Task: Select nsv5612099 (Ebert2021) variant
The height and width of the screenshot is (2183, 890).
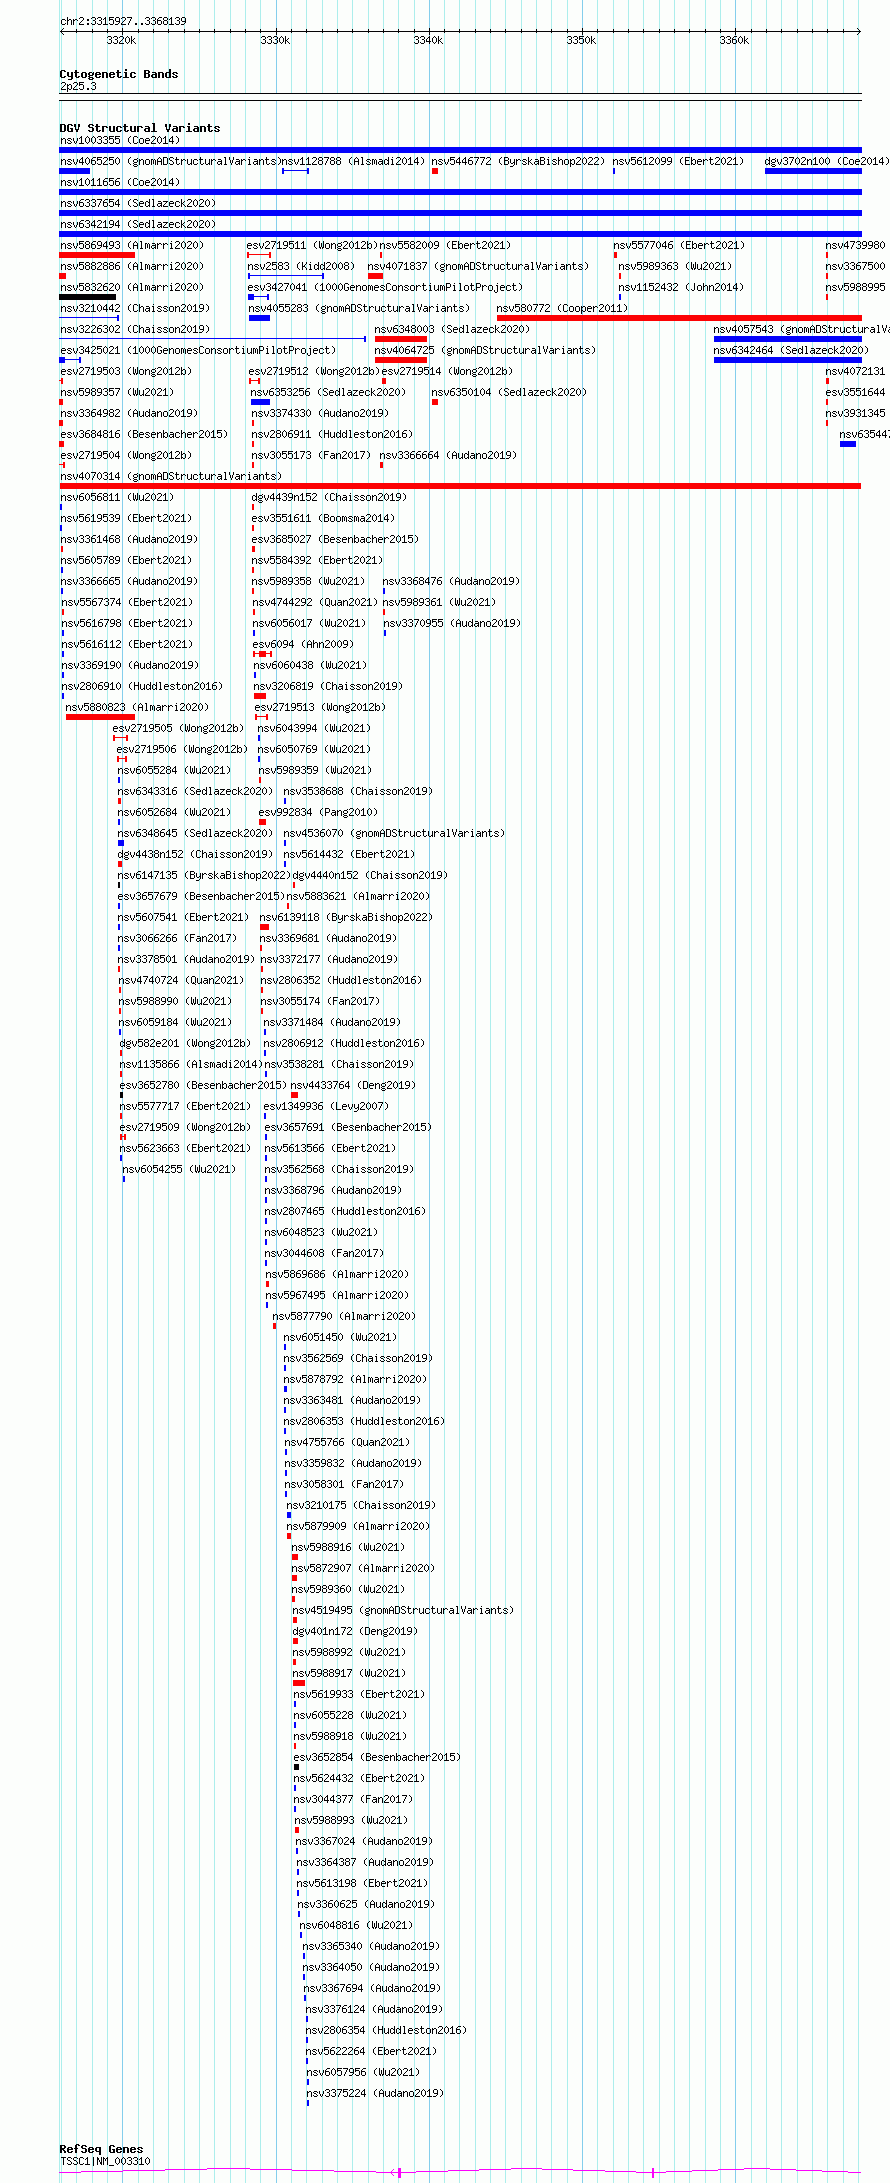Action: pos(678,161)
